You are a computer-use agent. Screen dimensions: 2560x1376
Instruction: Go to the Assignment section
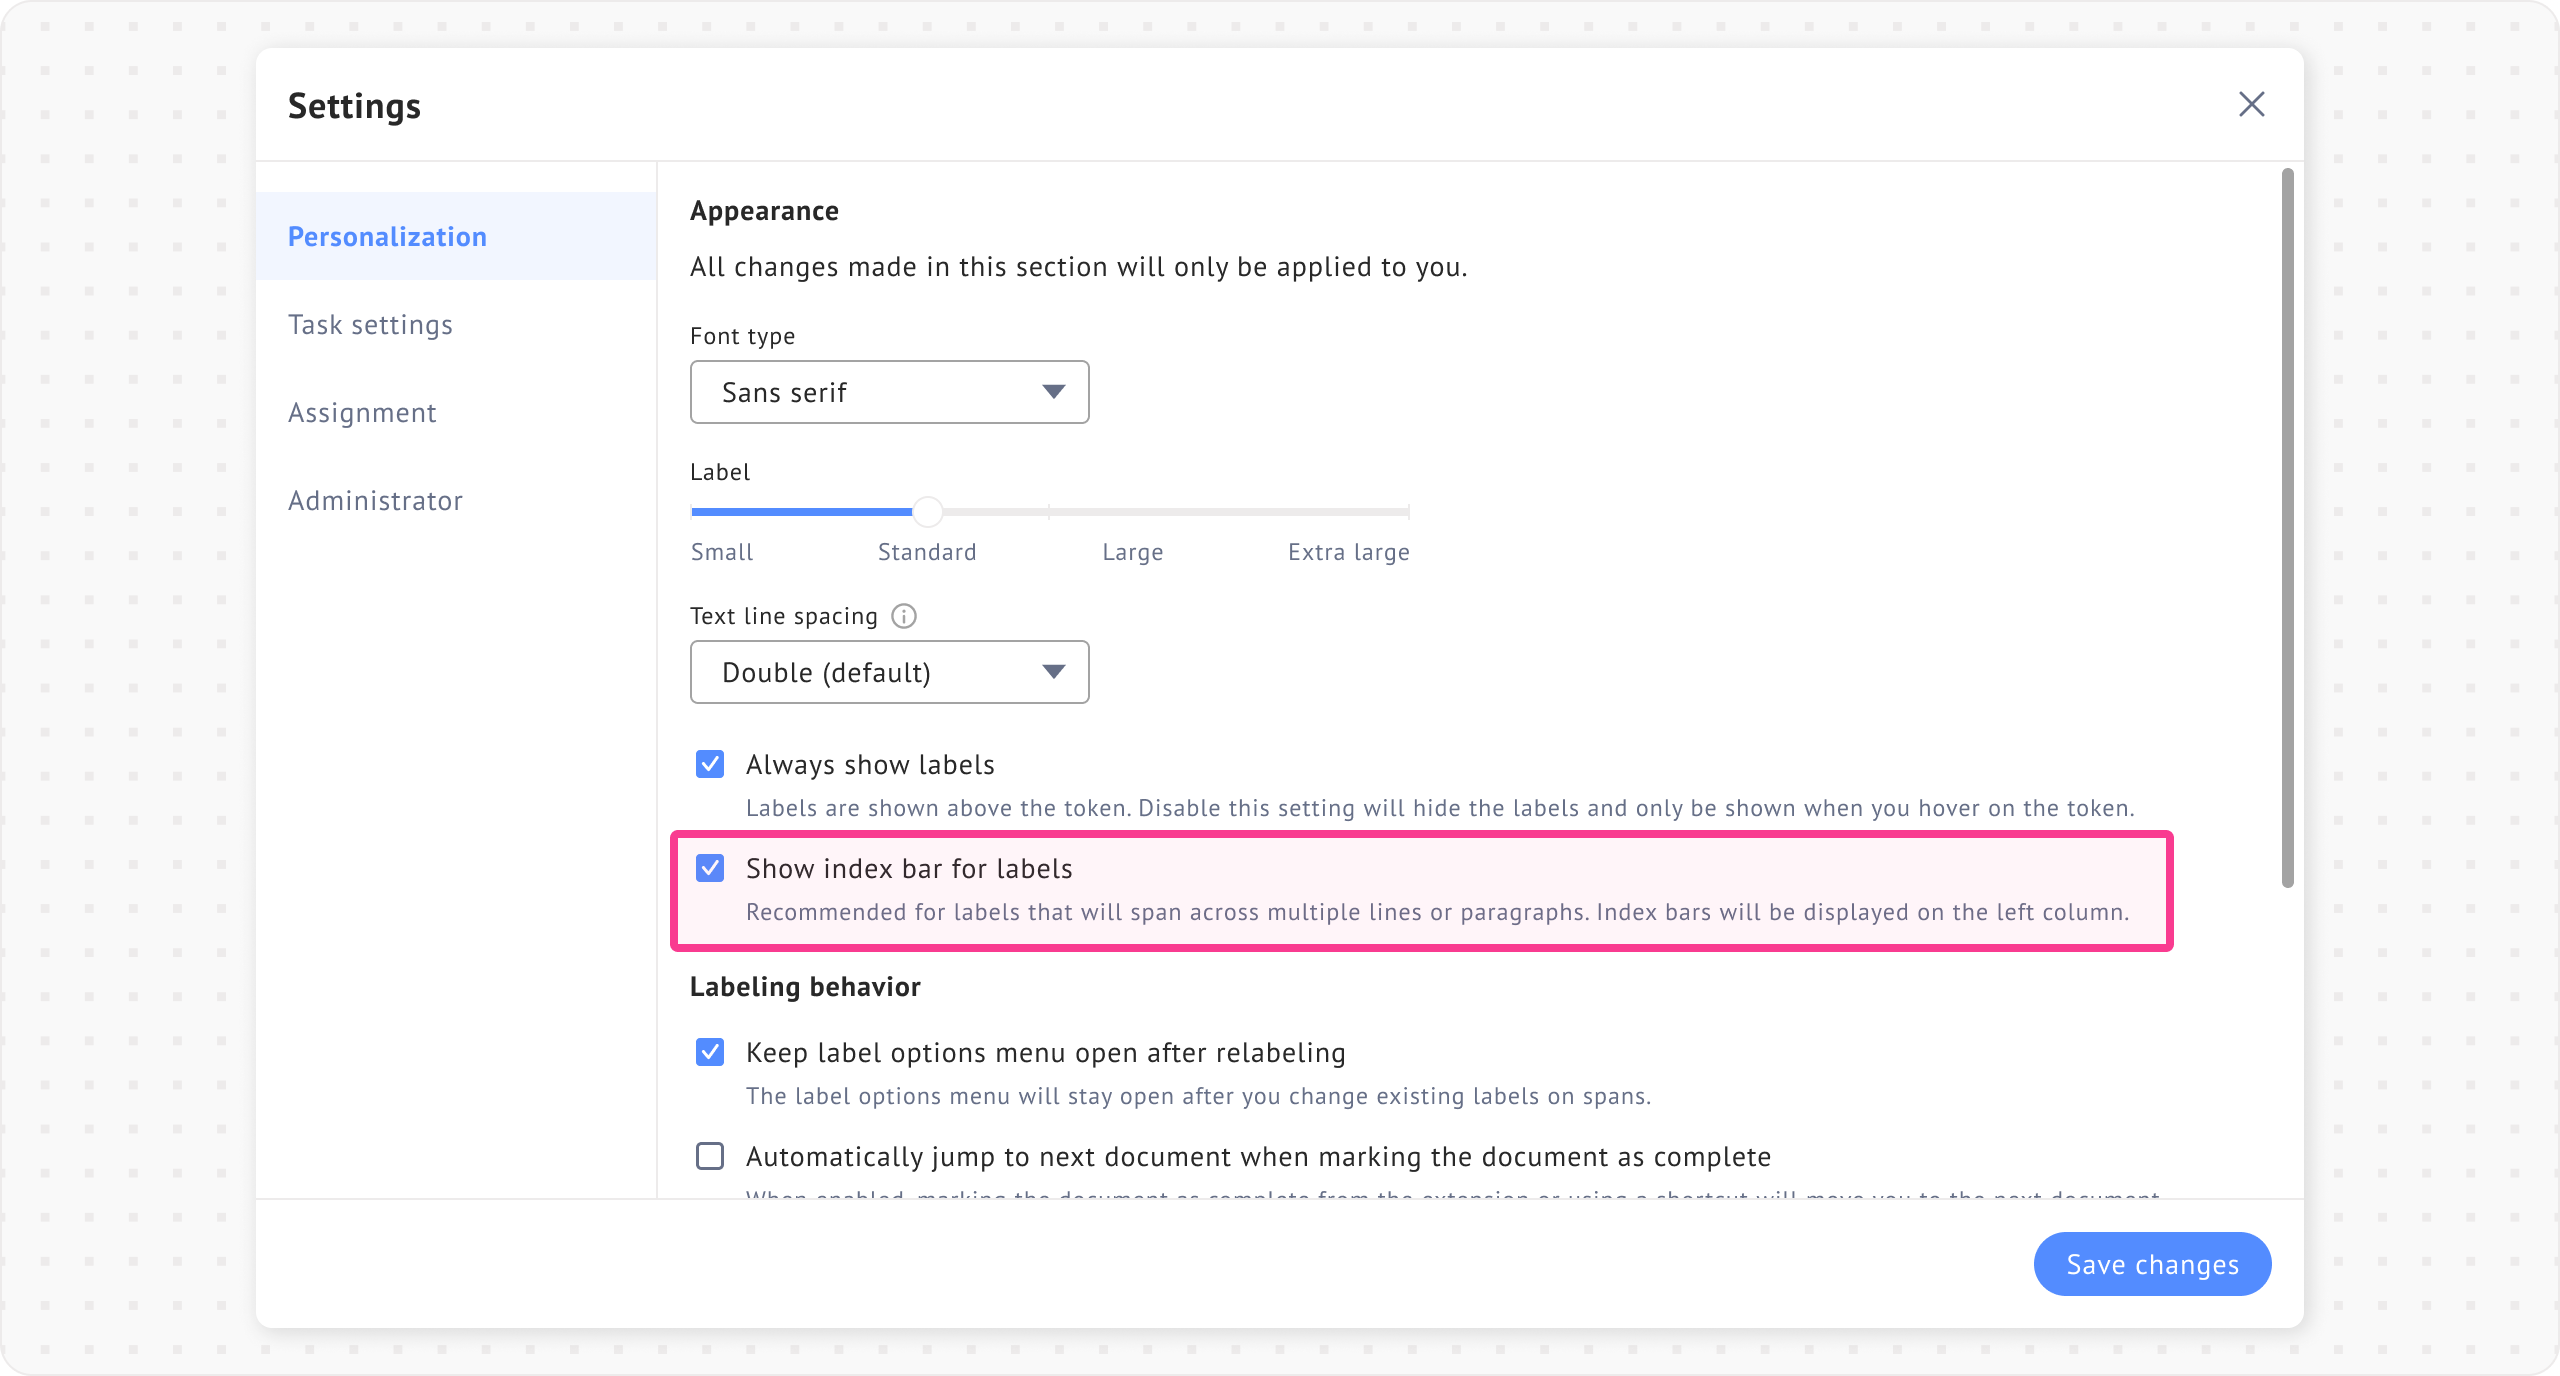coord(362,413)
